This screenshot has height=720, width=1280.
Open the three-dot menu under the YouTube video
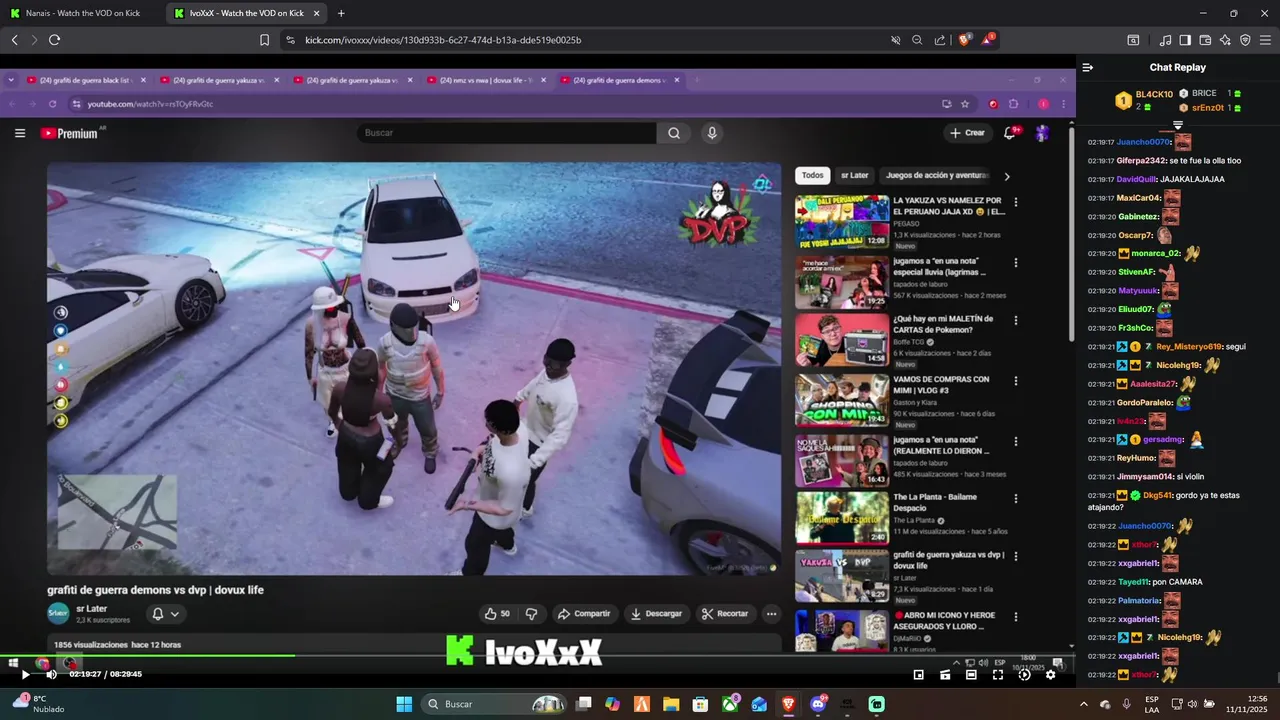(x=771, y=613)
